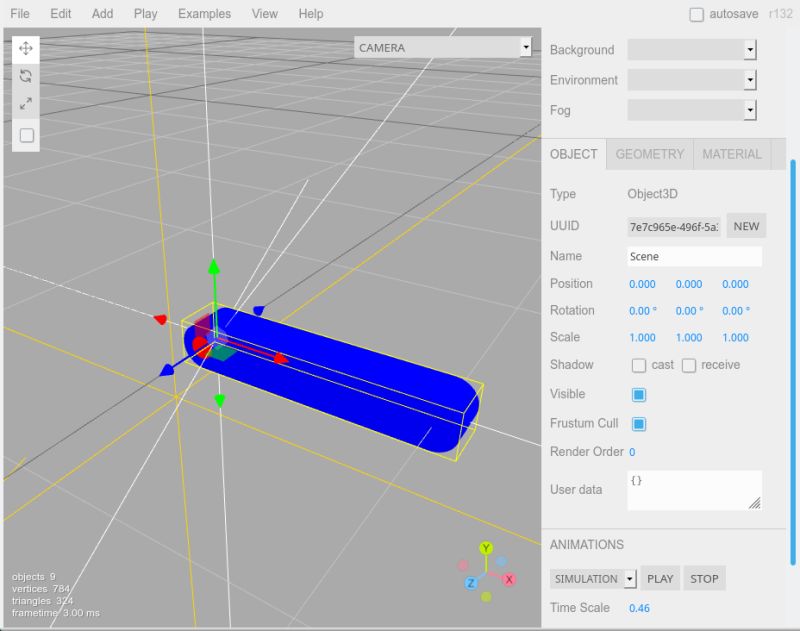Click the Rotation X value
Image resolution: width=800 pixels, height=631 pixels.
click(643, 311)
